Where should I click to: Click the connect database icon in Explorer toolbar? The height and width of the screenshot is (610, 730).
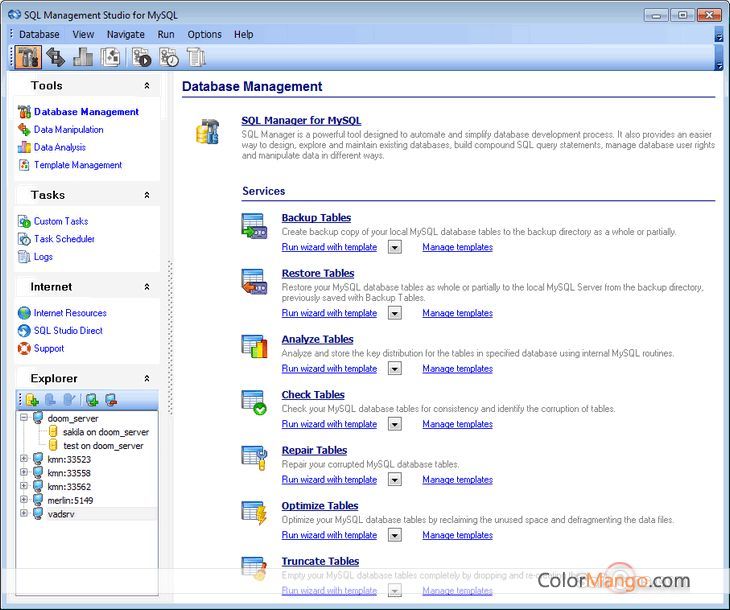click(92, 400)
